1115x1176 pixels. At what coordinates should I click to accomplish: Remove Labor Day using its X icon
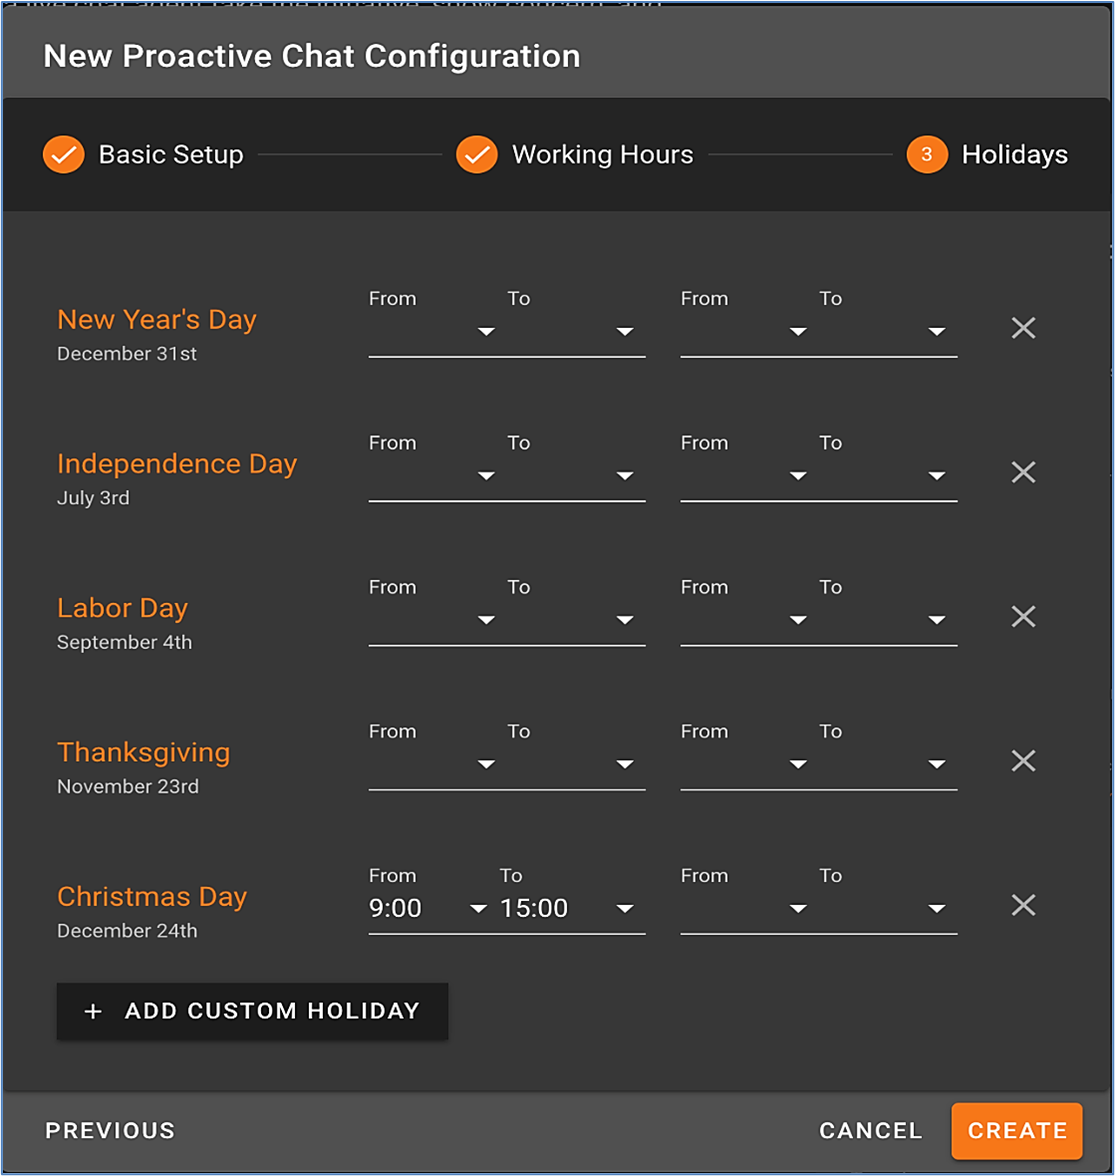[1022, 616]
